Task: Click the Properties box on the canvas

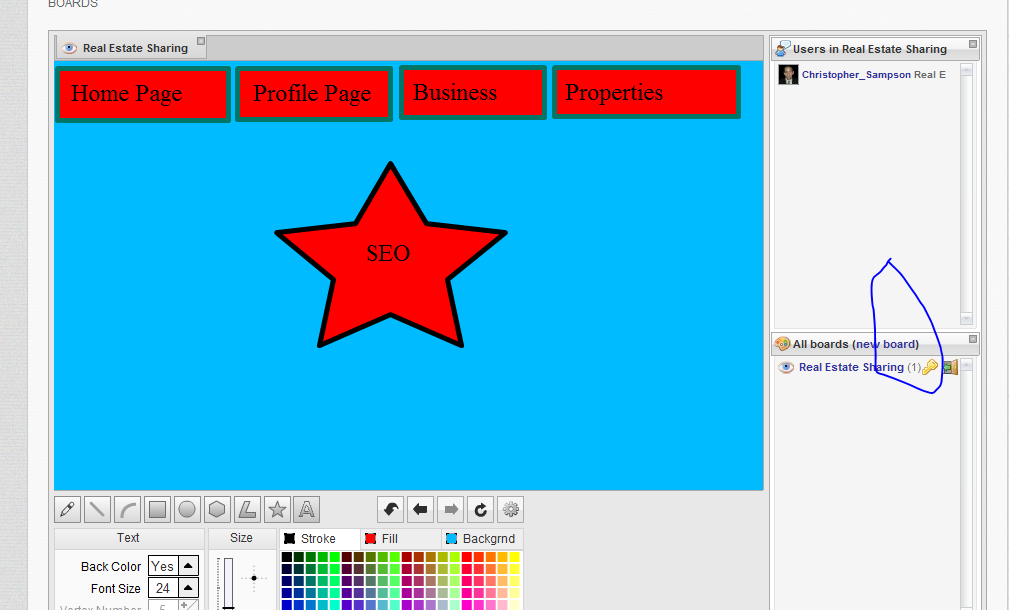Action: click(646, 93)
